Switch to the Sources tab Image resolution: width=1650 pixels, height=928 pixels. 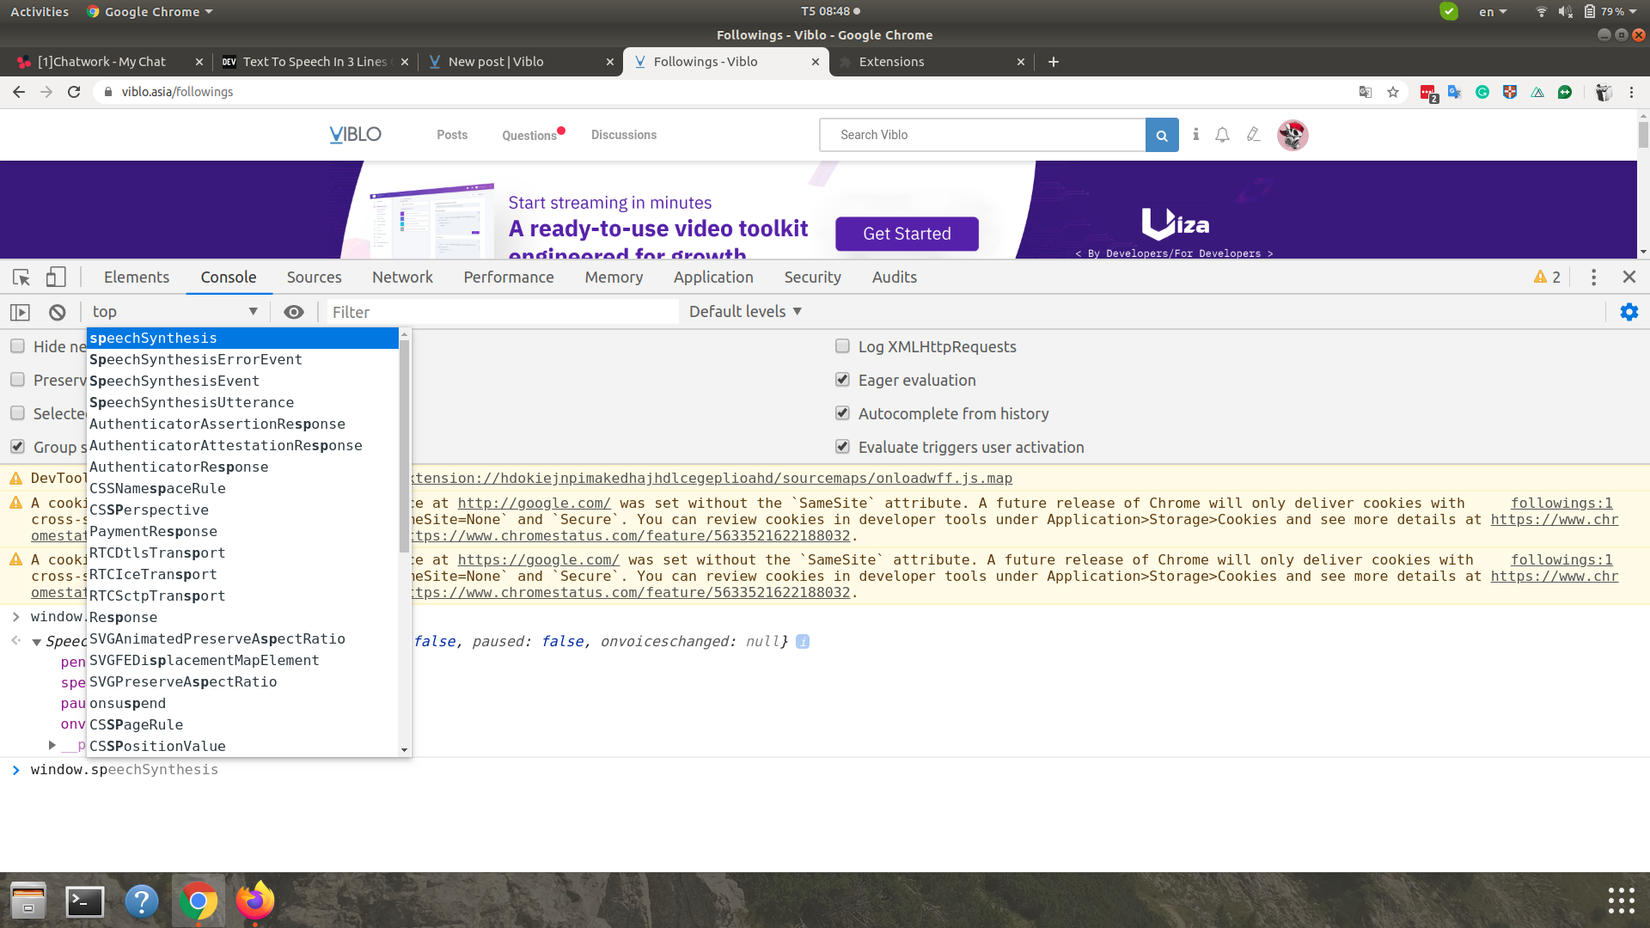point(314,277)
